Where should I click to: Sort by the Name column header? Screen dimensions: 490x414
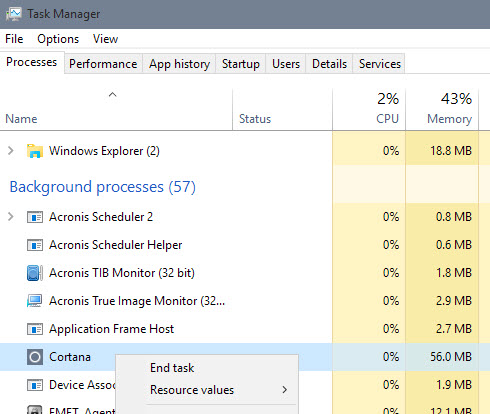pyautogui.click(x=116, y=110)
